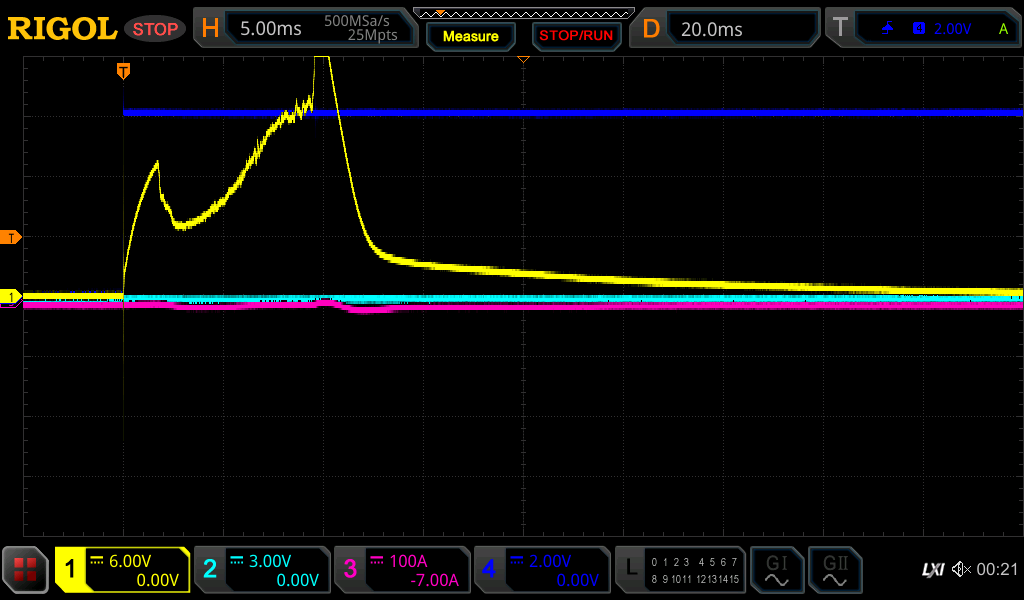Click the clock showing 00:21
The width and height of the screenshot is (1024, 600).
(x=996, y=570)
